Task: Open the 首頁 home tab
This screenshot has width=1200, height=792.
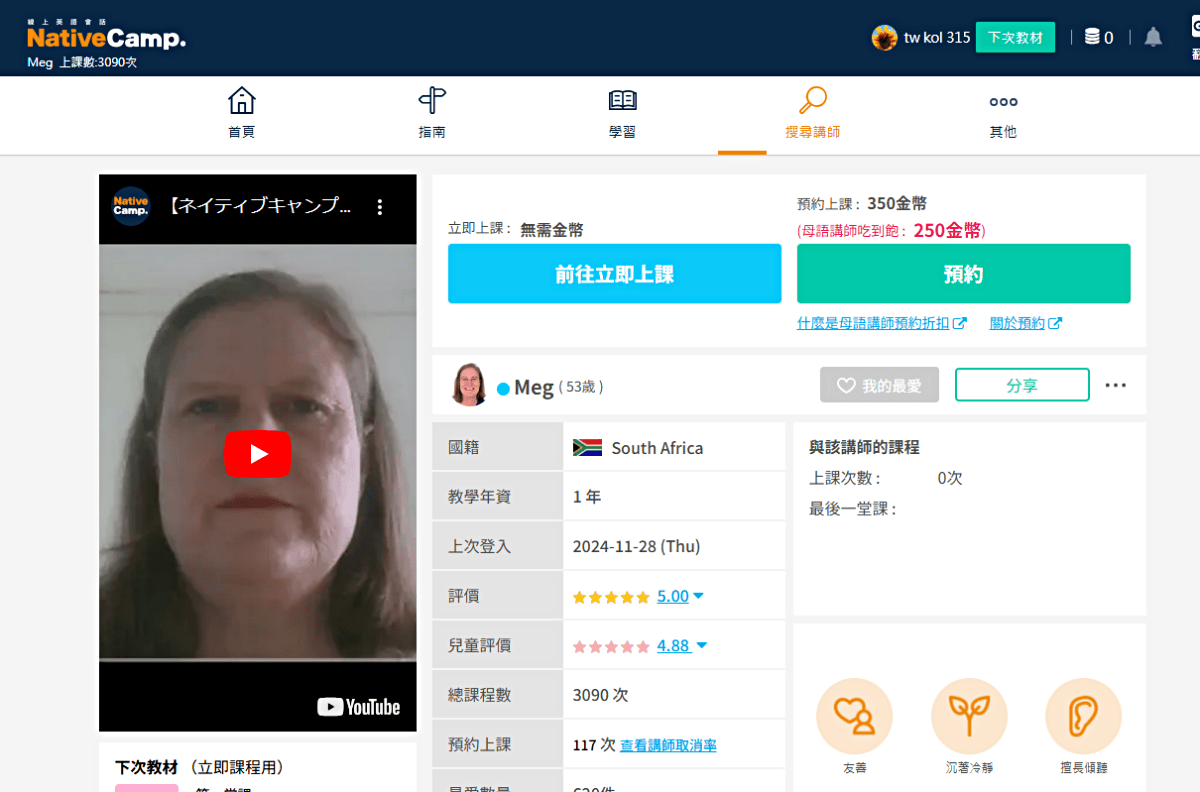Action: pos(241,113)
